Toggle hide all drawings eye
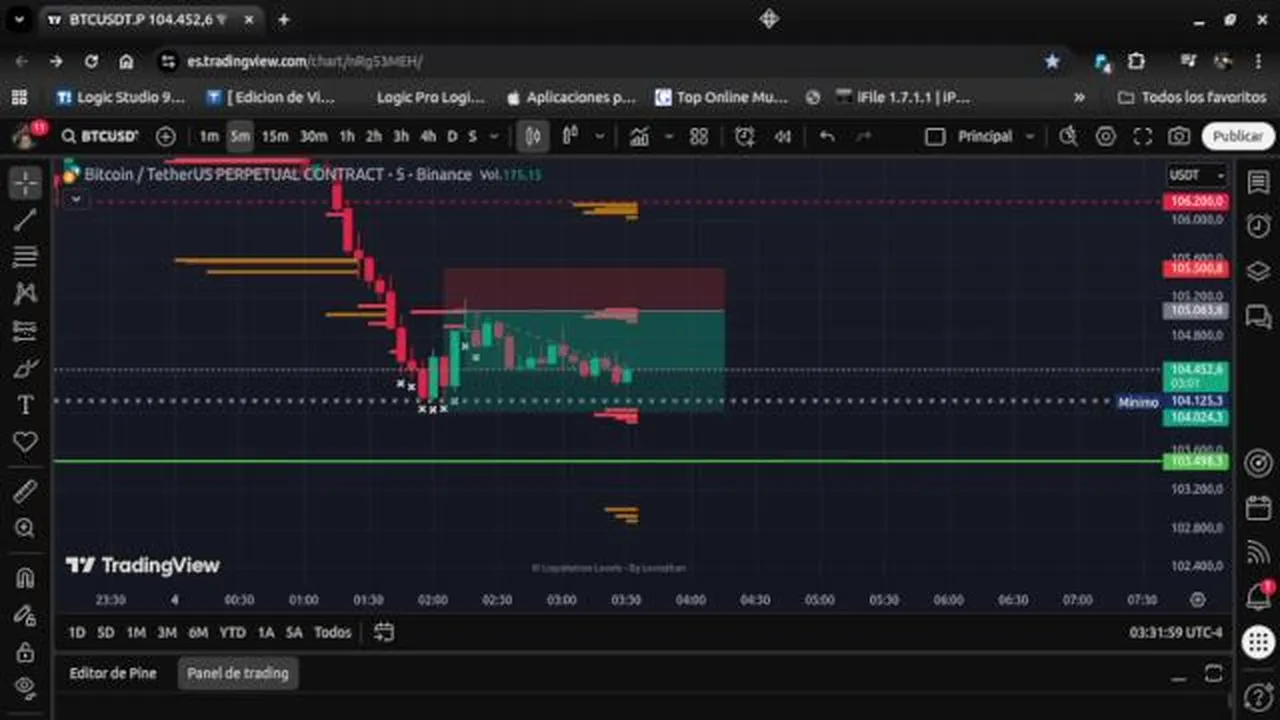The width and height of the screenshot is (1280, 720). 25,688
